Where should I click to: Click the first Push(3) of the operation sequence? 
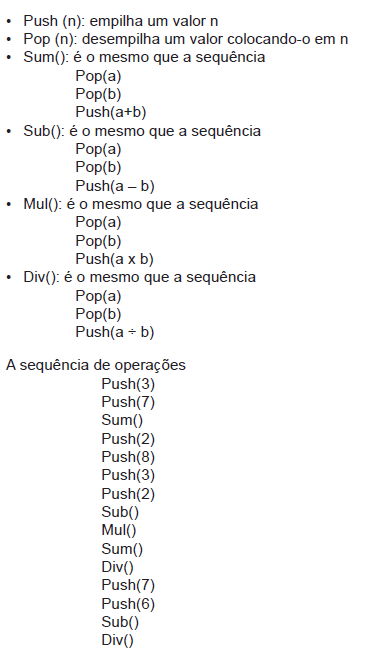(x=128, y=384)
